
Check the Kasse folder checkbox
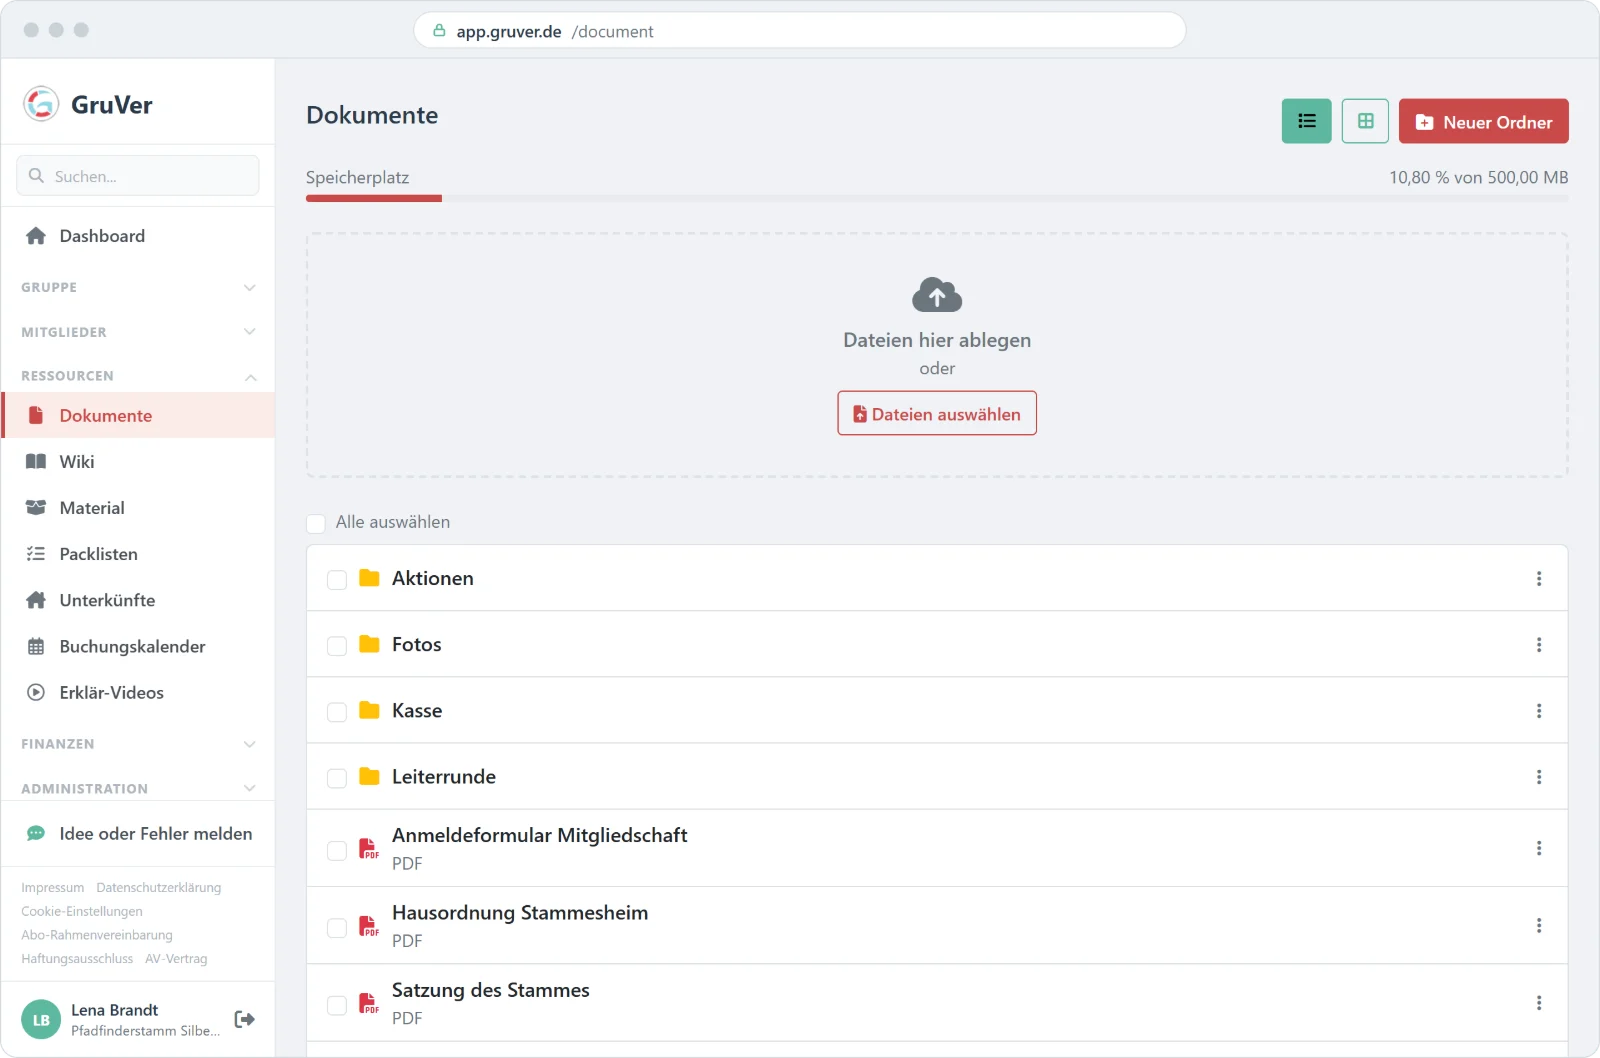(x=337, y=711)
